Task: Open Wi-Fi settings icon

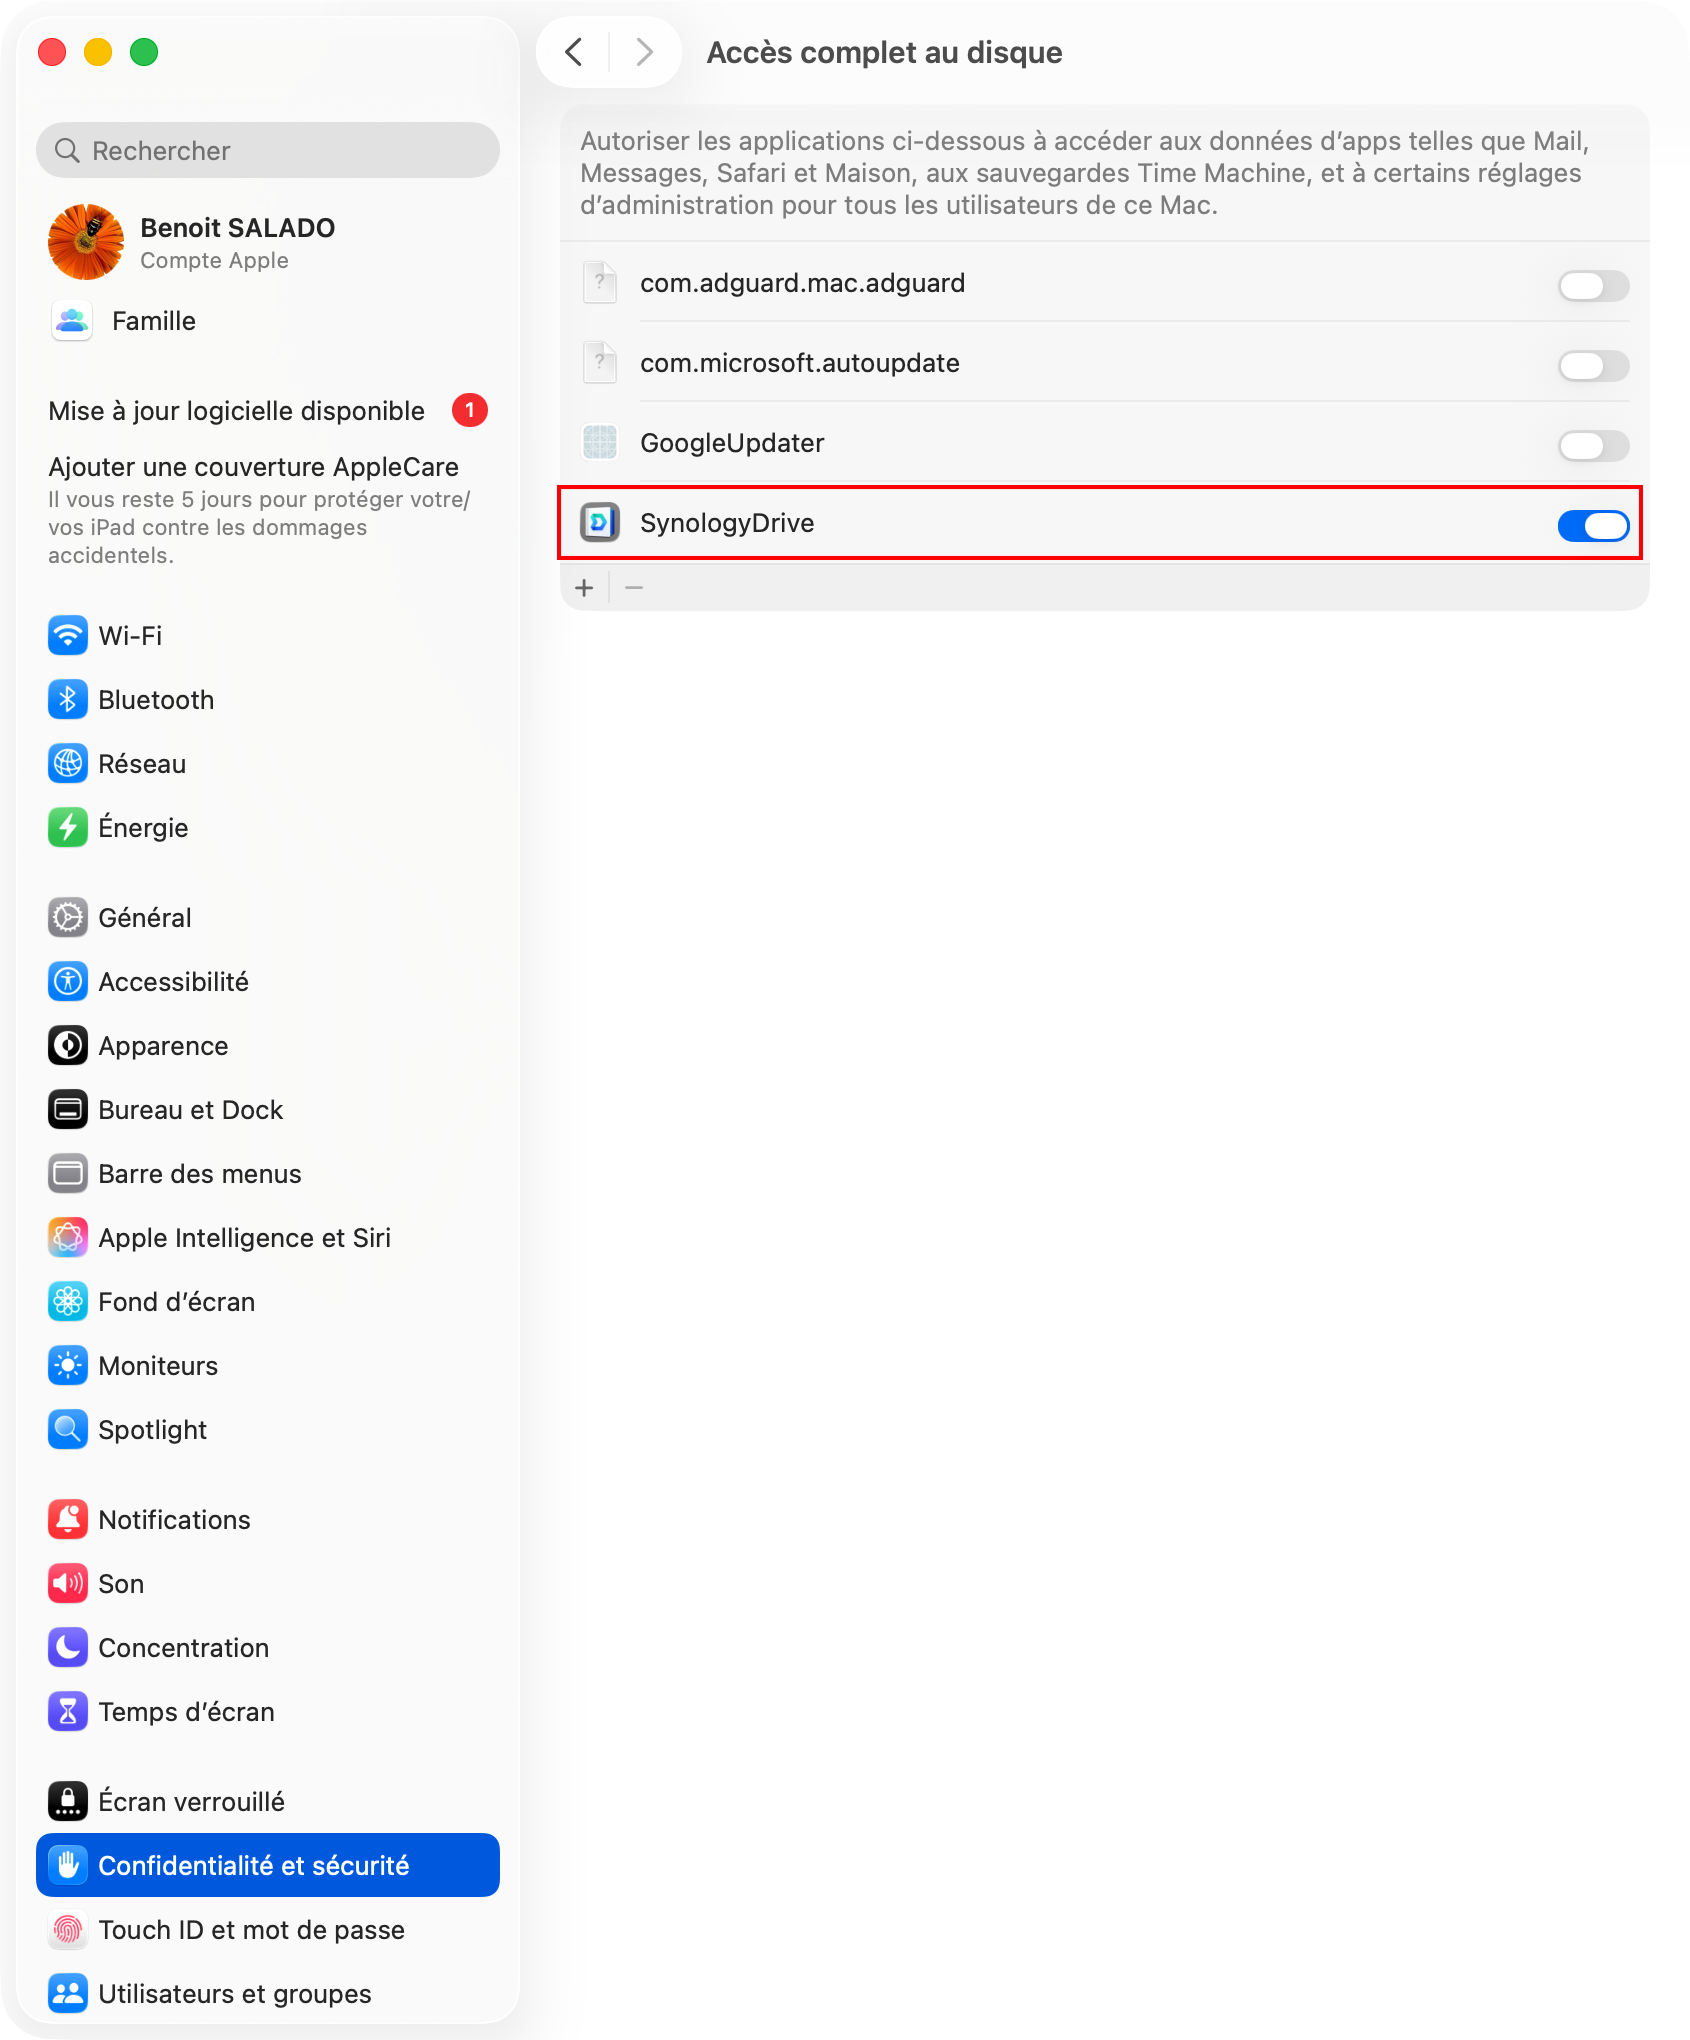Action: (68, 635)
